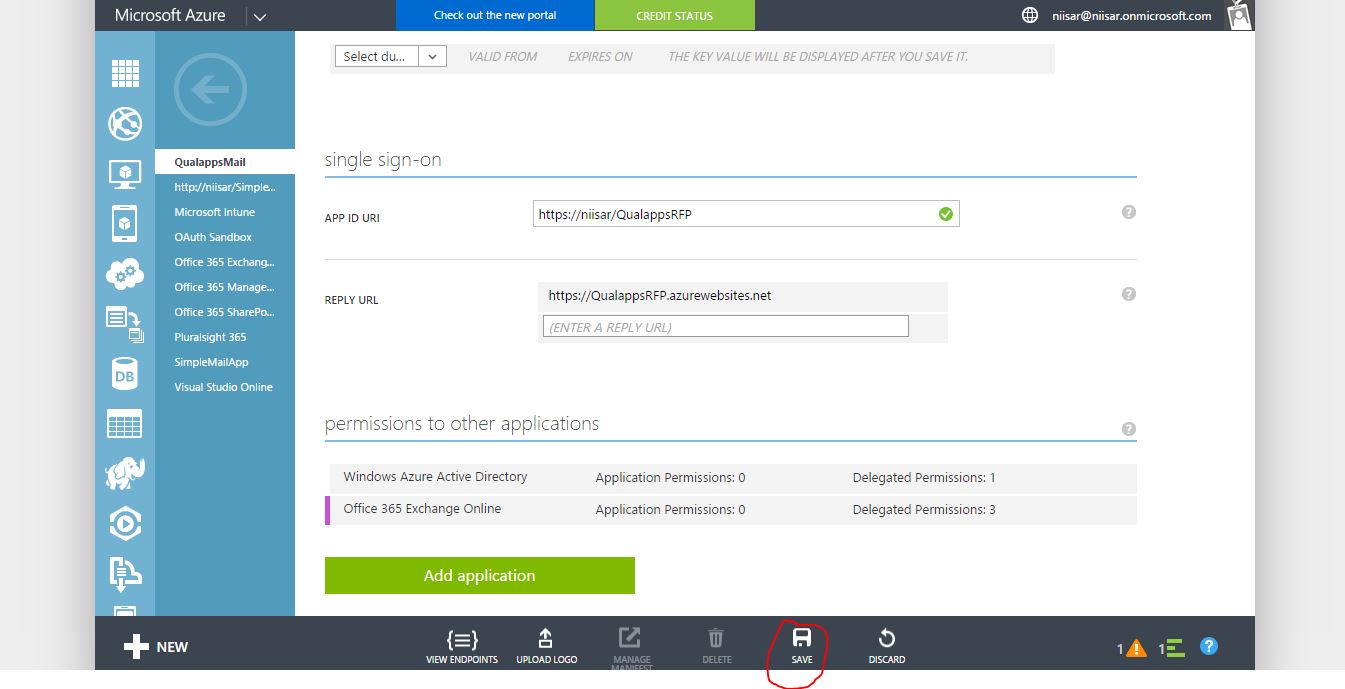Open Cloud Services gear-cloud icon in sidebar
The image size is (1345, 689).
125,273
